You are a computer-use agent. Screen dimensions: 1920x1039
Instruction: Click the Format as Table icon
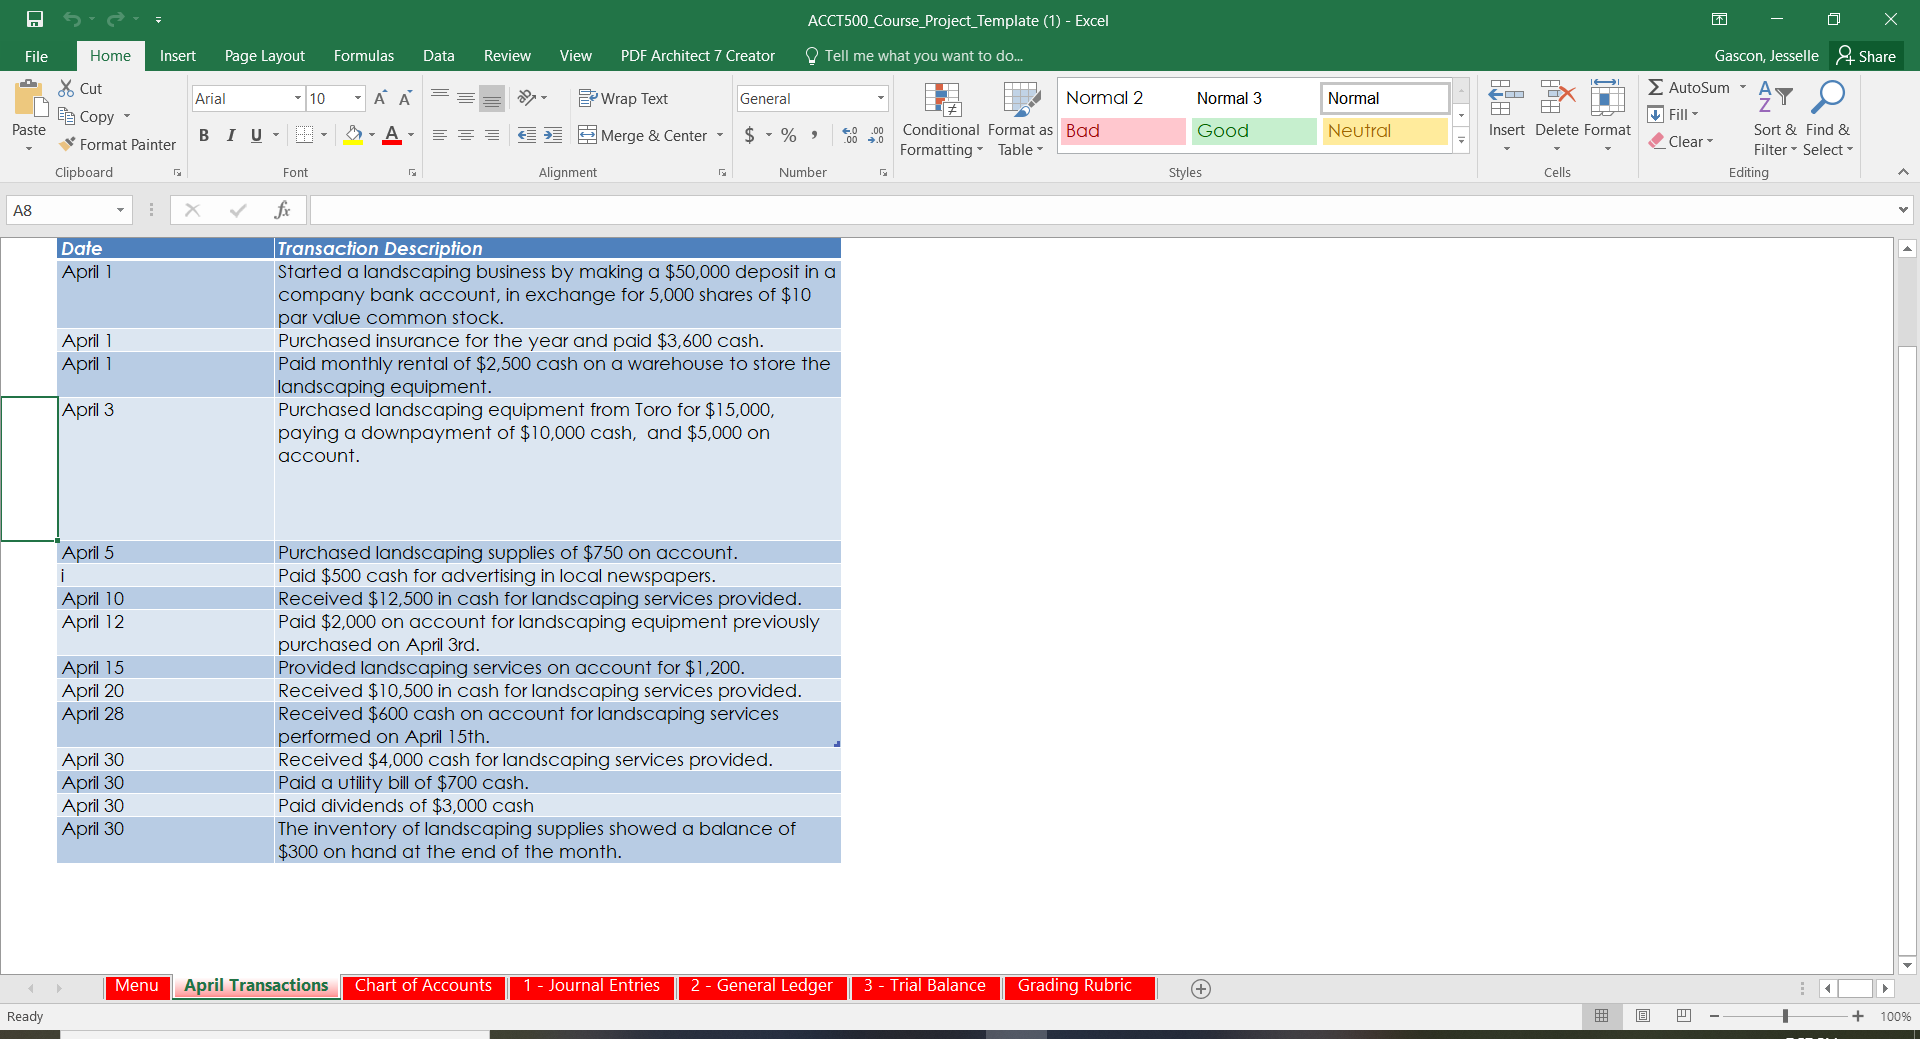1019,118
